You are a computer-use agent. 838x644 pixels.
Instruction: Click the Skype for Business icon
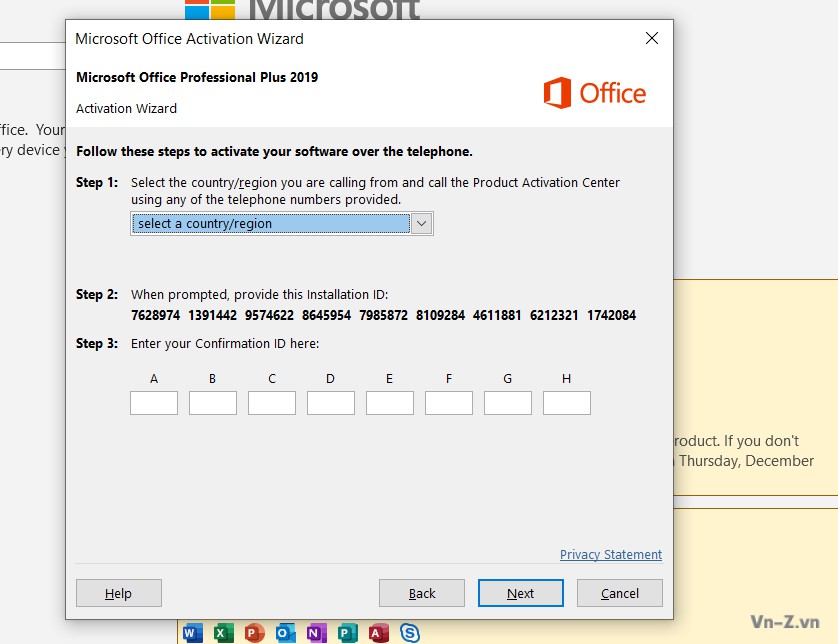pyautogui.click(x=409, y=632)
